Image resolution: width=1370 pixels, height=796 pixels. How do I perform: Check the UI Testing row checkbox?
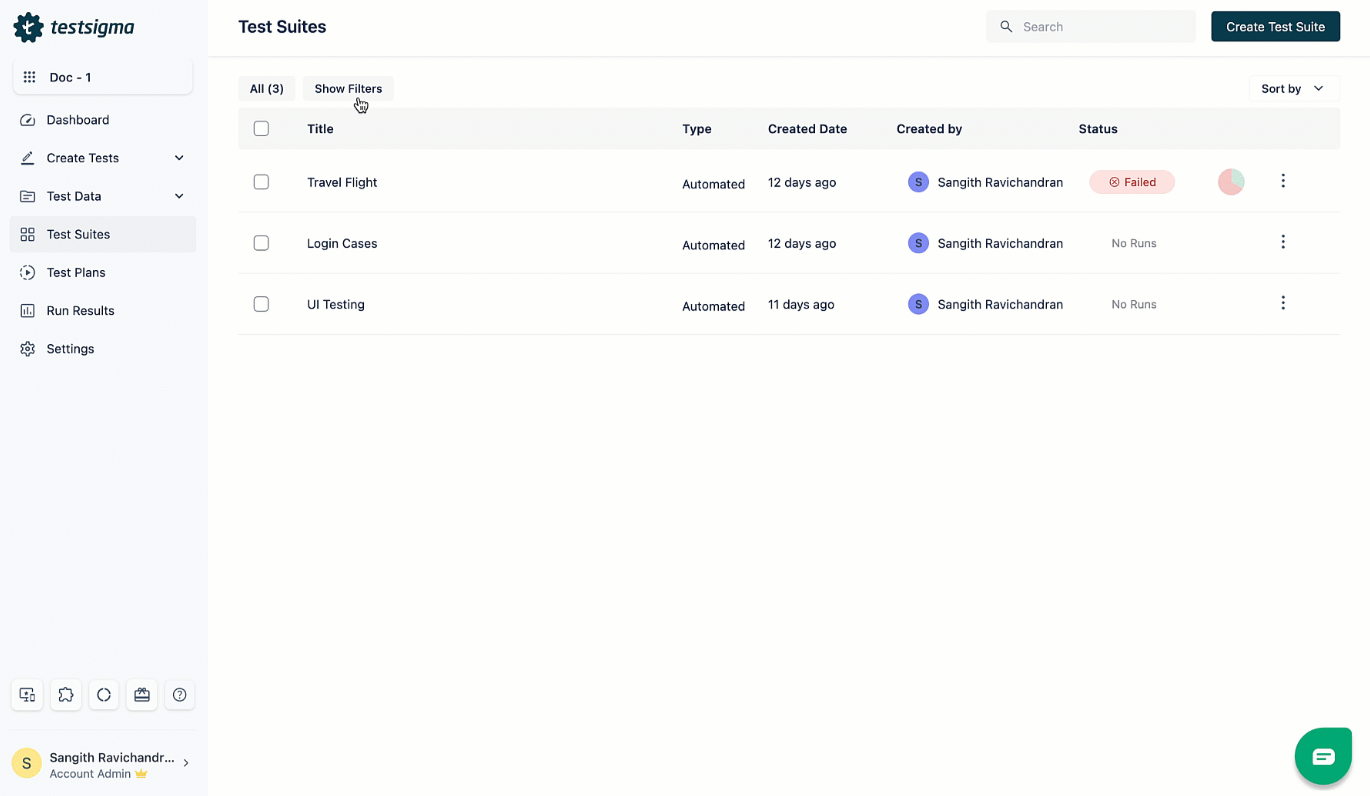pyautogui.click(x=261, y=304)
